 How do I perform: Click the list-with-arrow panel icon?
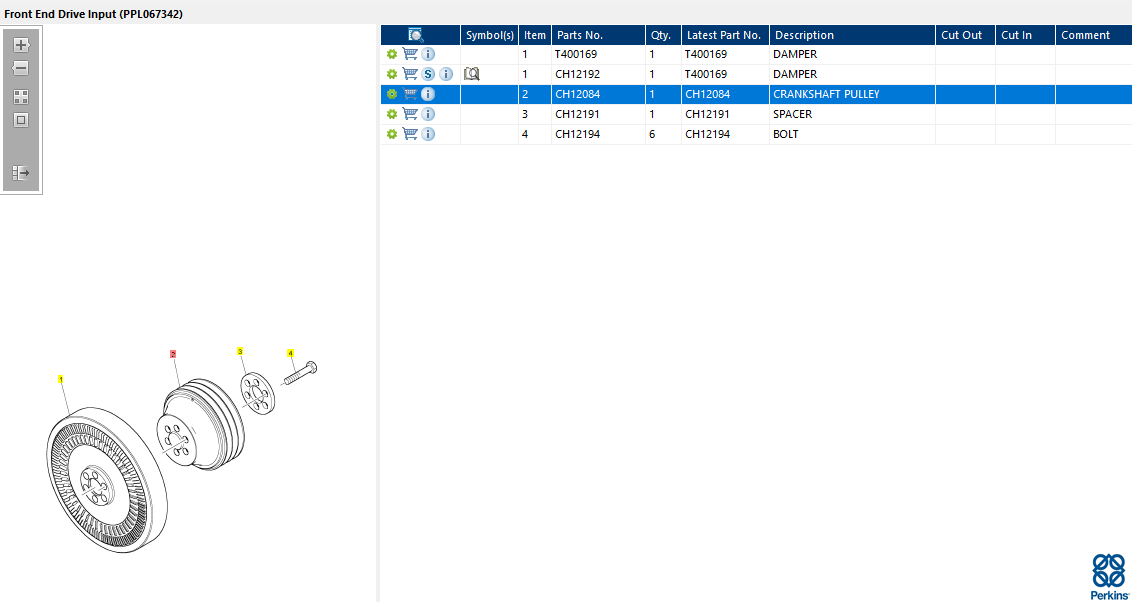pyautogui.click(x=21, y=173)
